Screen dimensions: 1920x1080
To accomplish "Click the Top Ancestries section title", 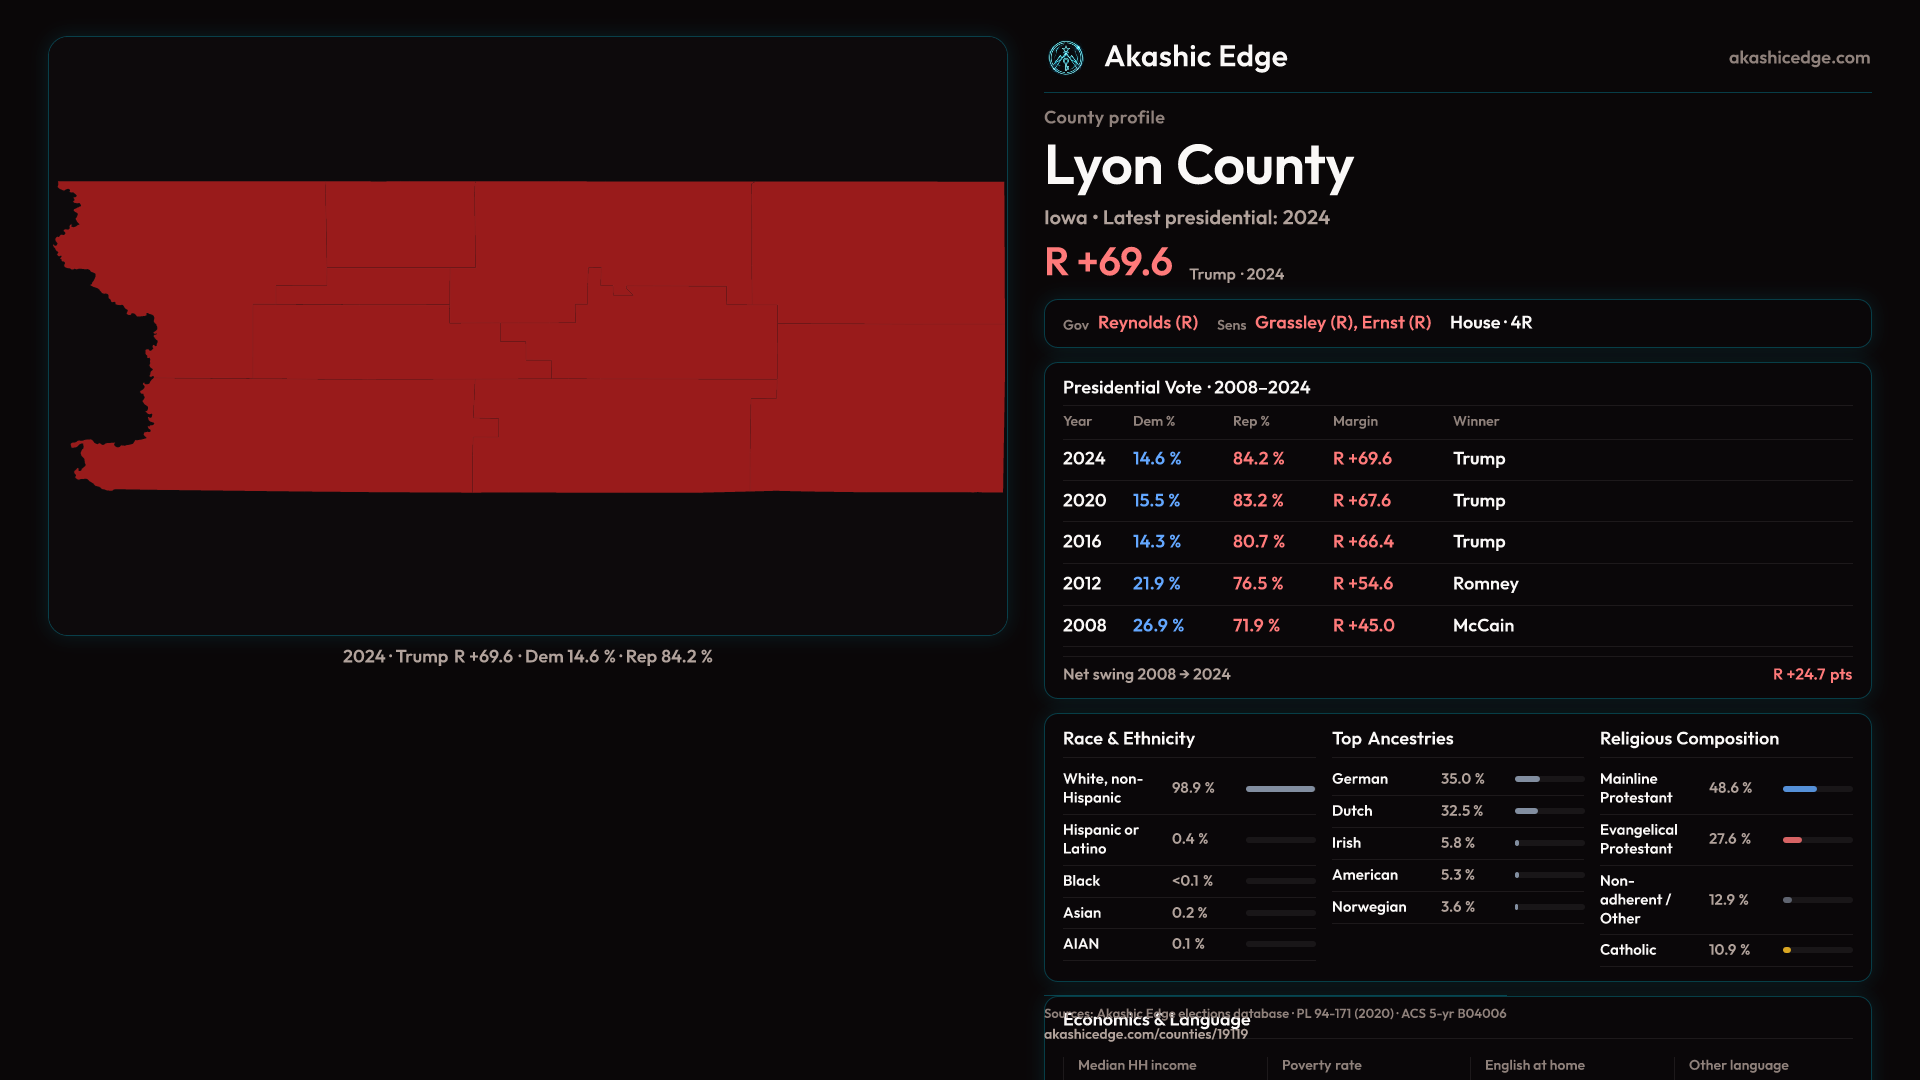I will (1392, 739).
